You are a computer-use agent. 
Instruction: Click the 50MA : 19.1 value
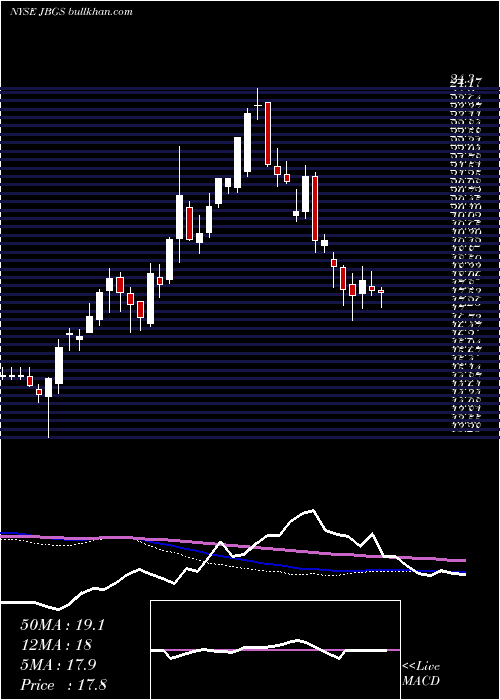62,625
